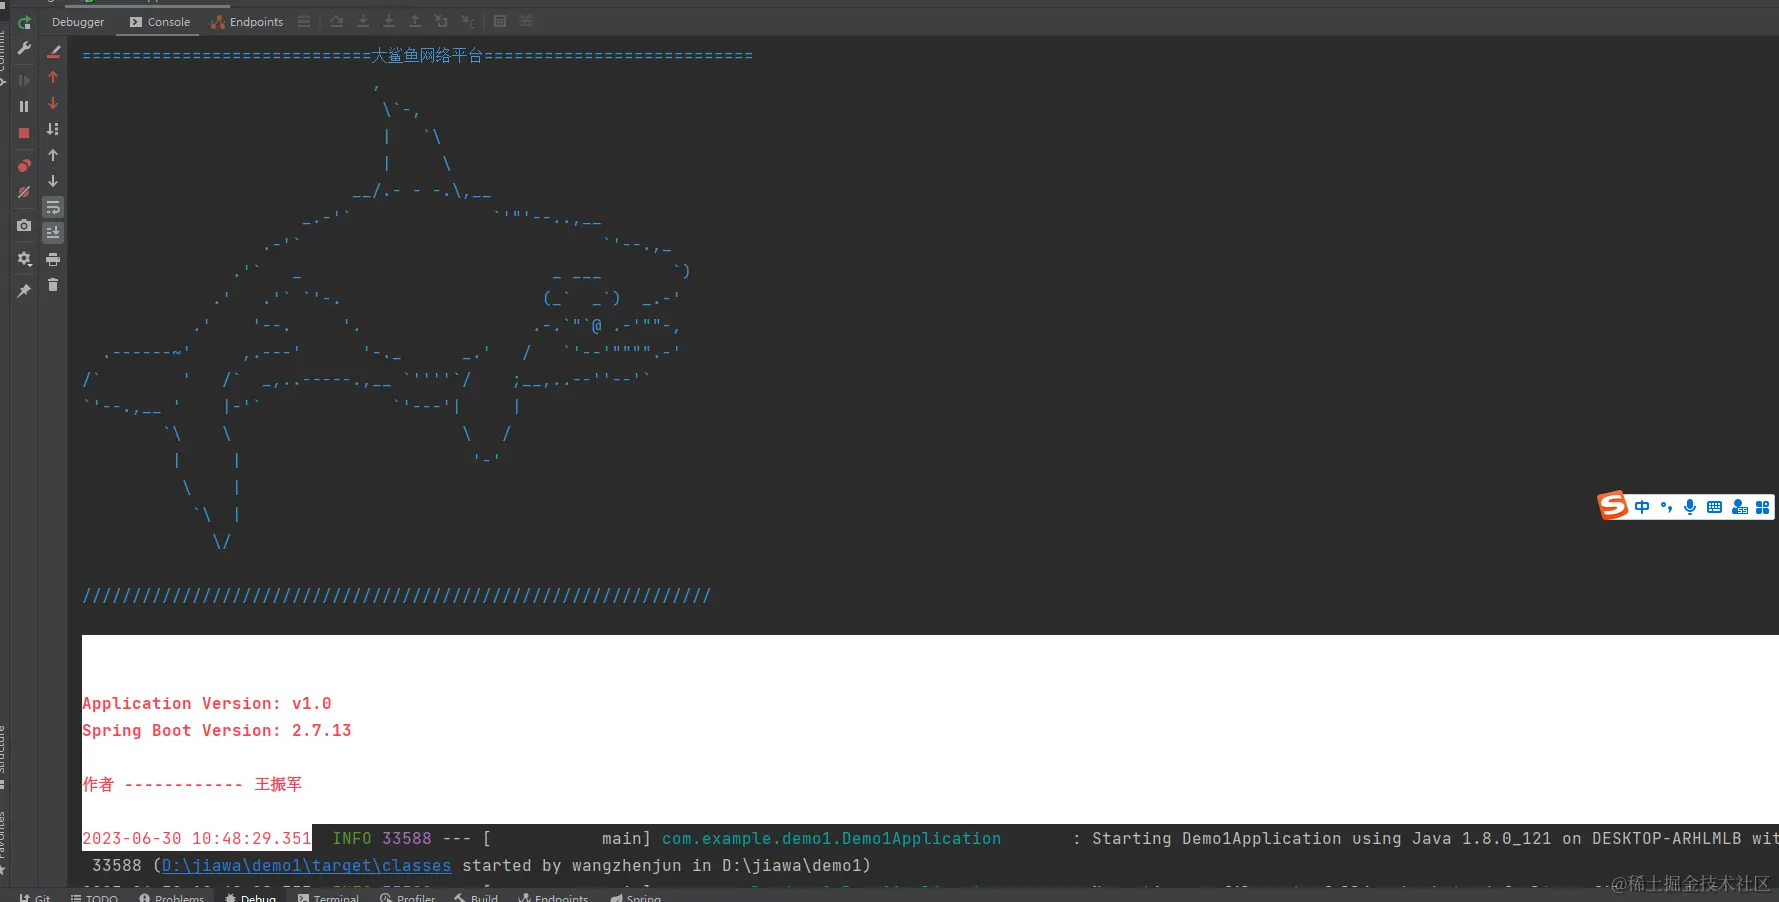Open Terminal tool window

coord(328,897)
